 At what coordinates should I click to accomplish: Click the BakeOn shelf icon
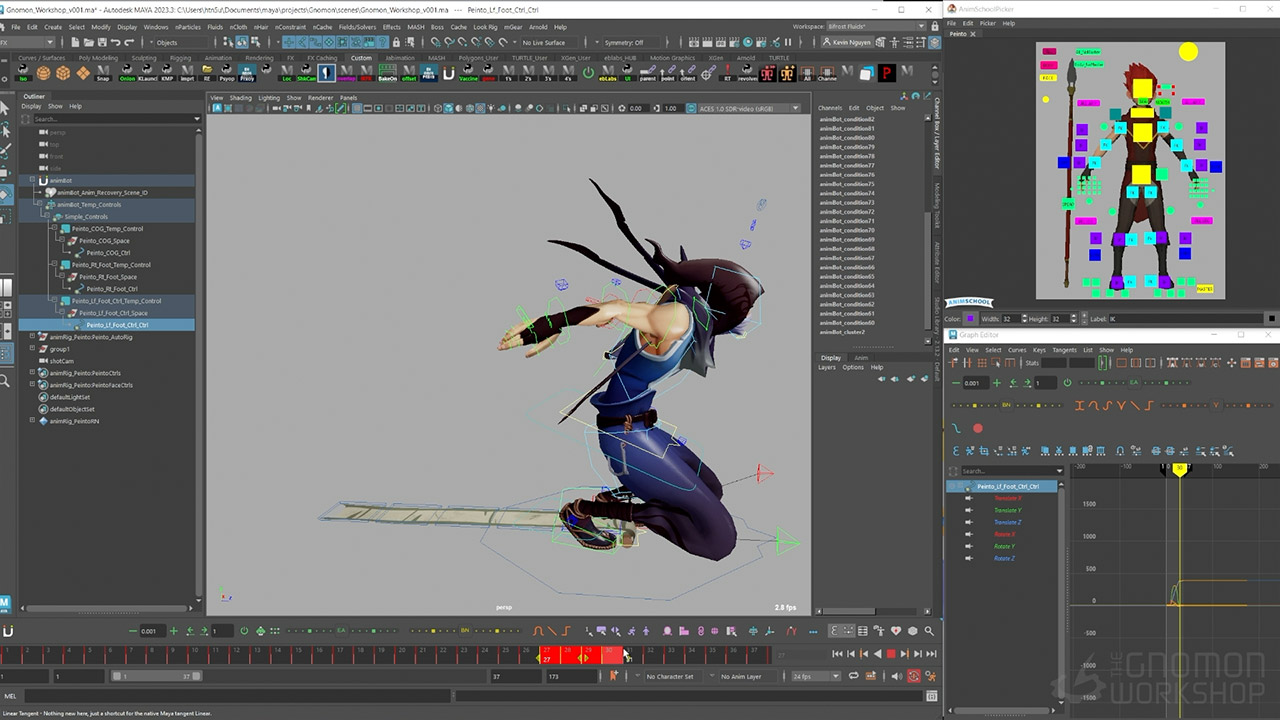pos(387,73)
